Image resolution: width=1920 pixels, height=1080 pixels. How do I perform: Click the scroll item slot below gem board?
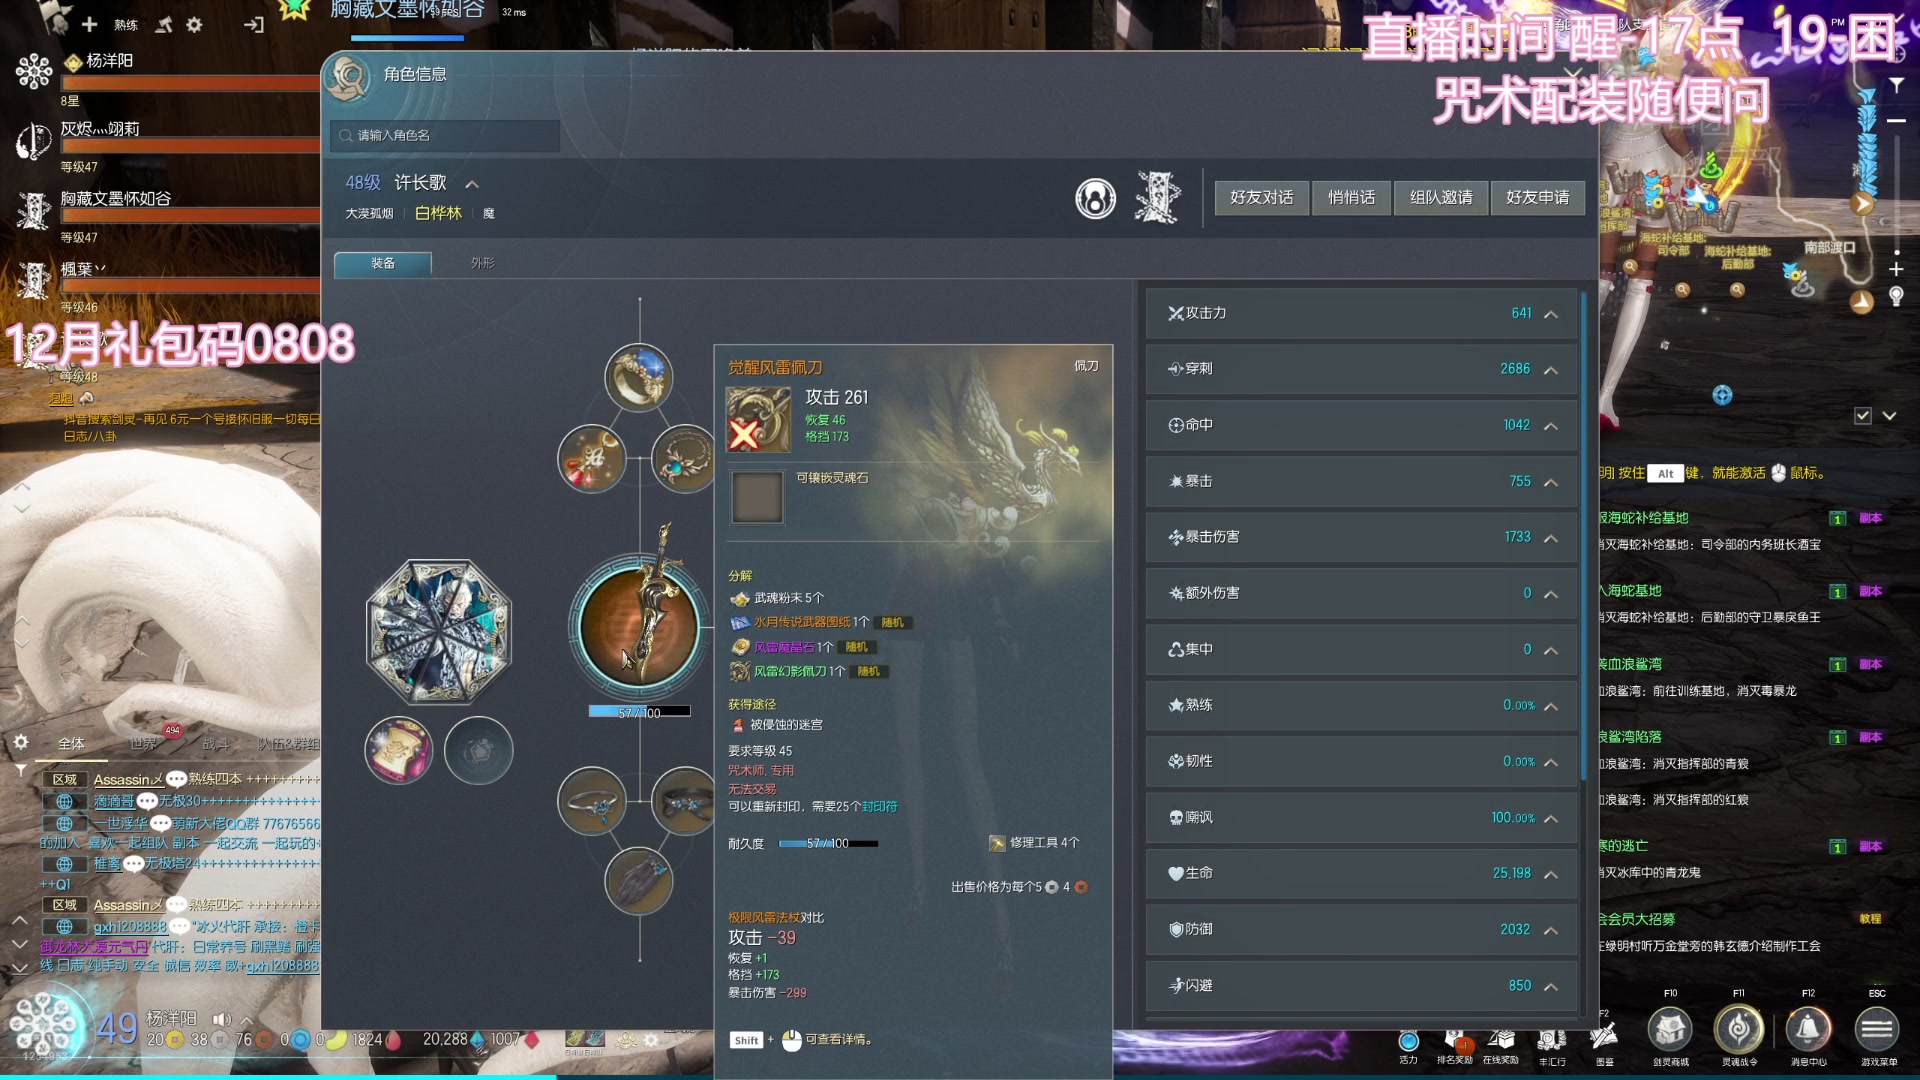(x=398, y=750)
